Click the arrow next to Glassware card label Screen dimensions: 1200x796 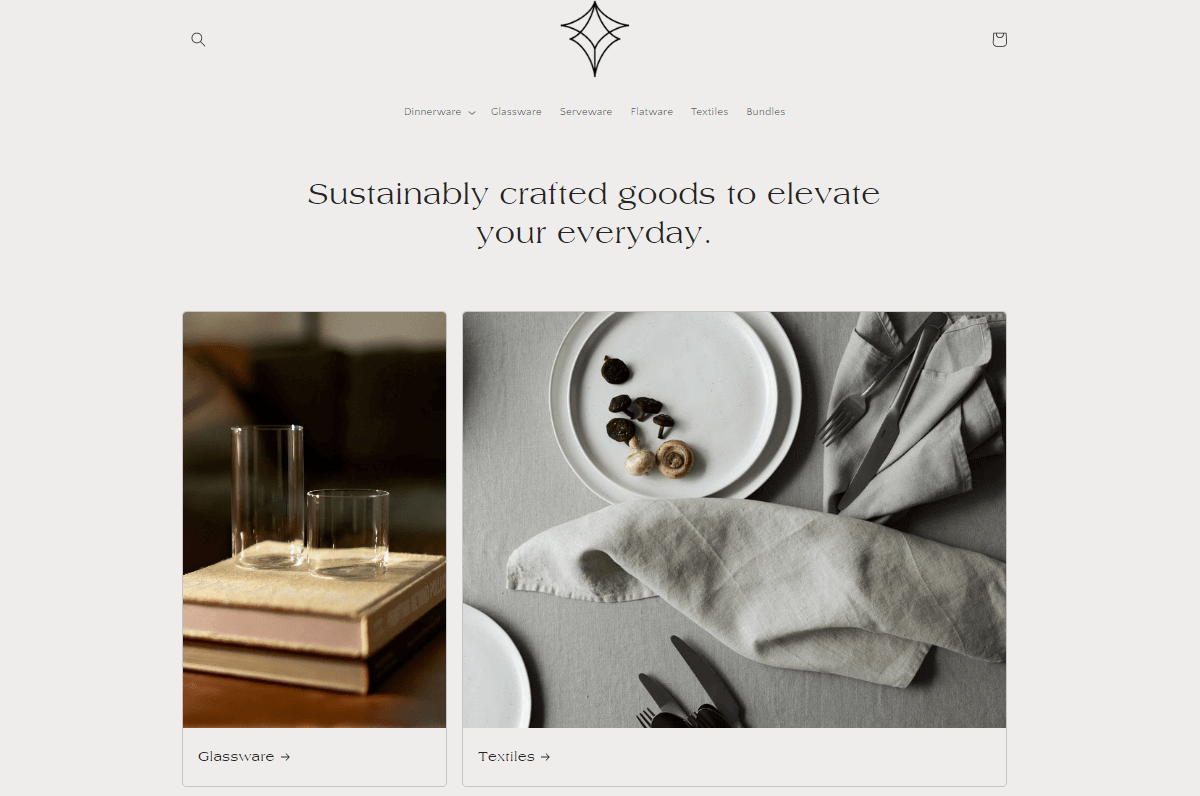coord(285,757)
